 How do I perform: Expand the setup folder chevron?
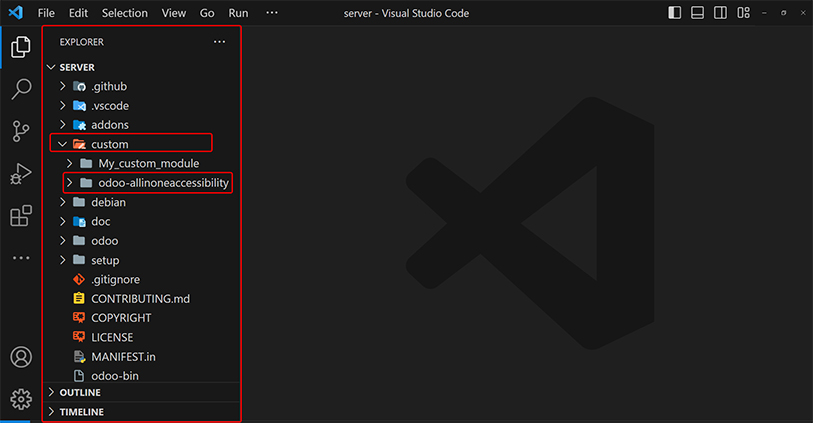point(62,260)
